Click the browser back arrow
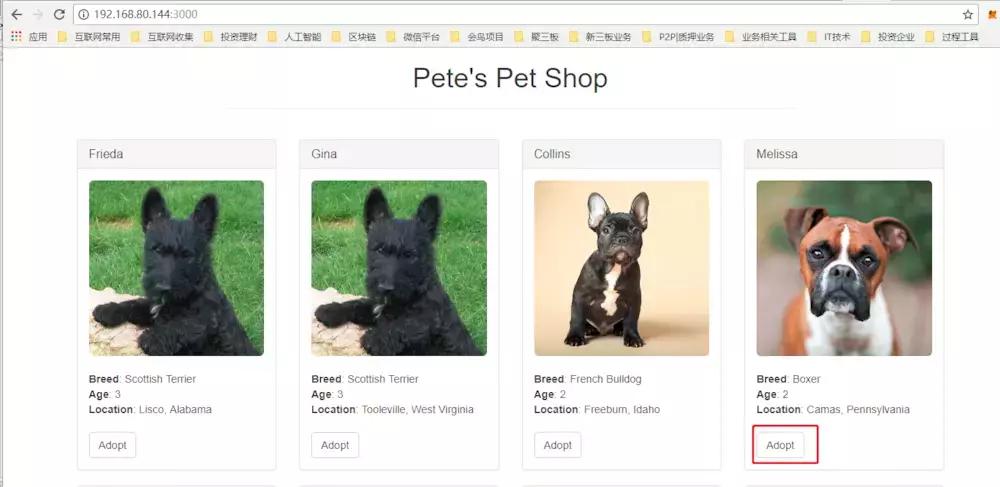The image size is (1000, 487). [x=16, y=15]
